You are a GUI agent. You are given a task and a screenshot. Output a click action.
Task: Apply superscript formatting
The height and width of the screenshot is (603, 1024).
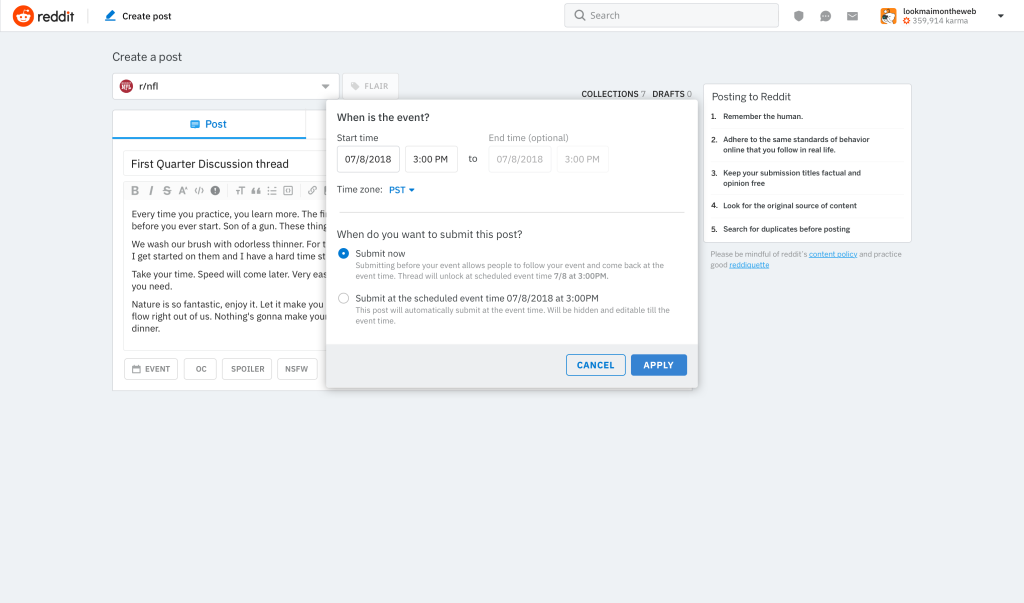click(183, 191)
